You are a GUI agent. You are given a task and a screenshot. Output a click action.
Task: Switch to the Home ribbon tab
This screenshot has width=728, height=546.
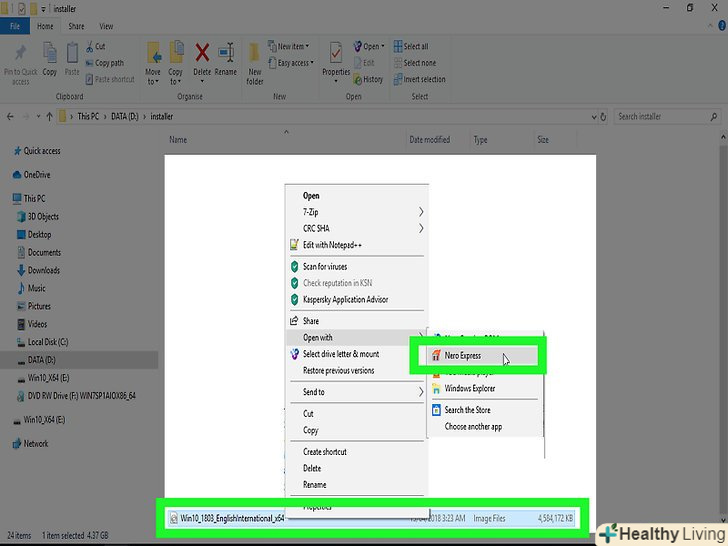pyautogui.click(x=45, y=26)
